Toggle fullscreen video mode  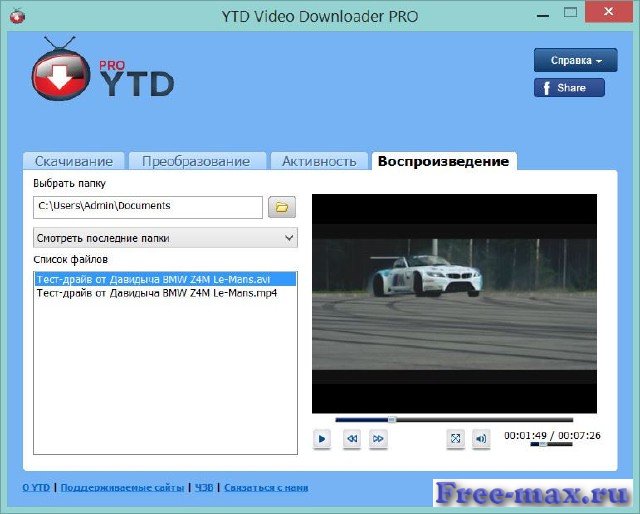(x=456, y=439)
